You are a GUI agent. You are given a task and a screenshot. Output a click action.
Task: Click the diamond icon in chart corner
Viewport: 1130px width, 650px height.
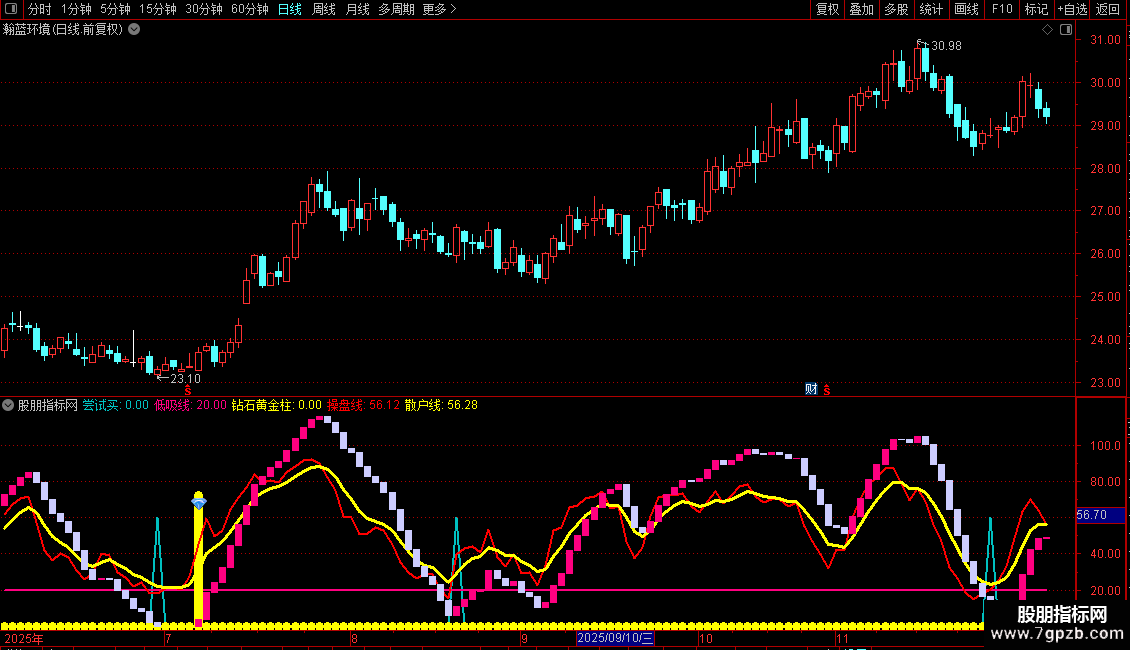point(1047,30)
